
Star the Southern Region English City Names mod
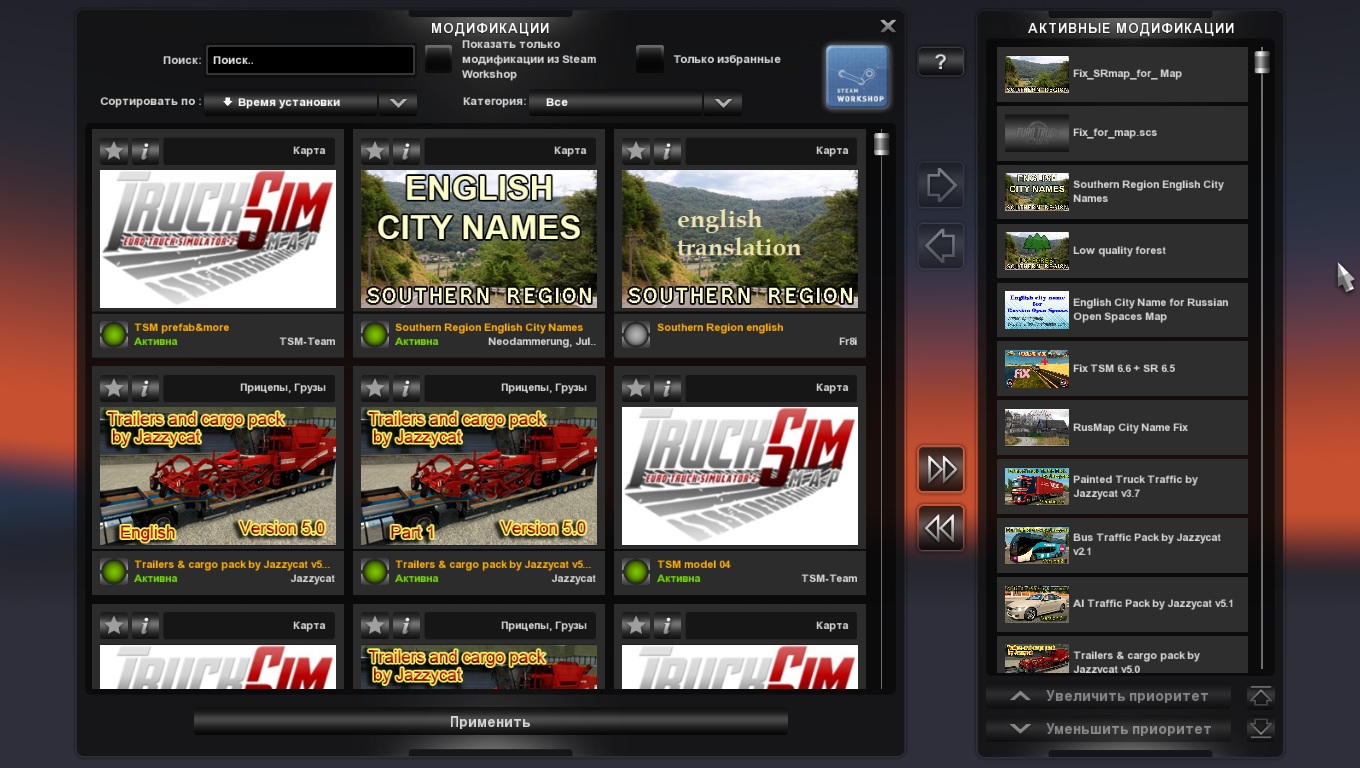tap(375, 151)
